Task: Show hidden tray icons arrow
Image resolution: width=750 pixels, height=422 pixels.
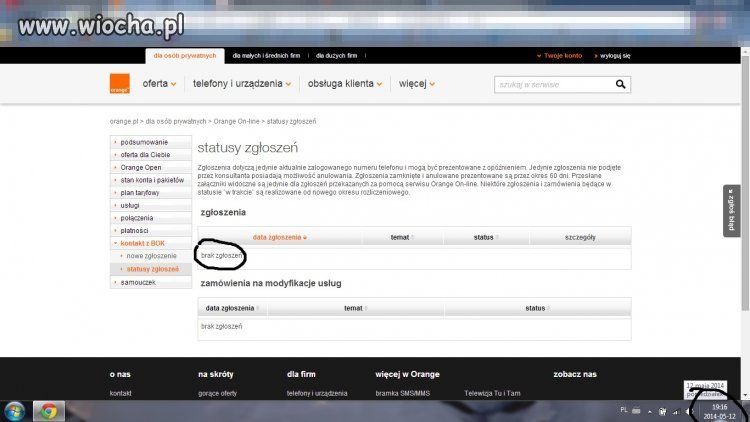Action: click(650, 411)
